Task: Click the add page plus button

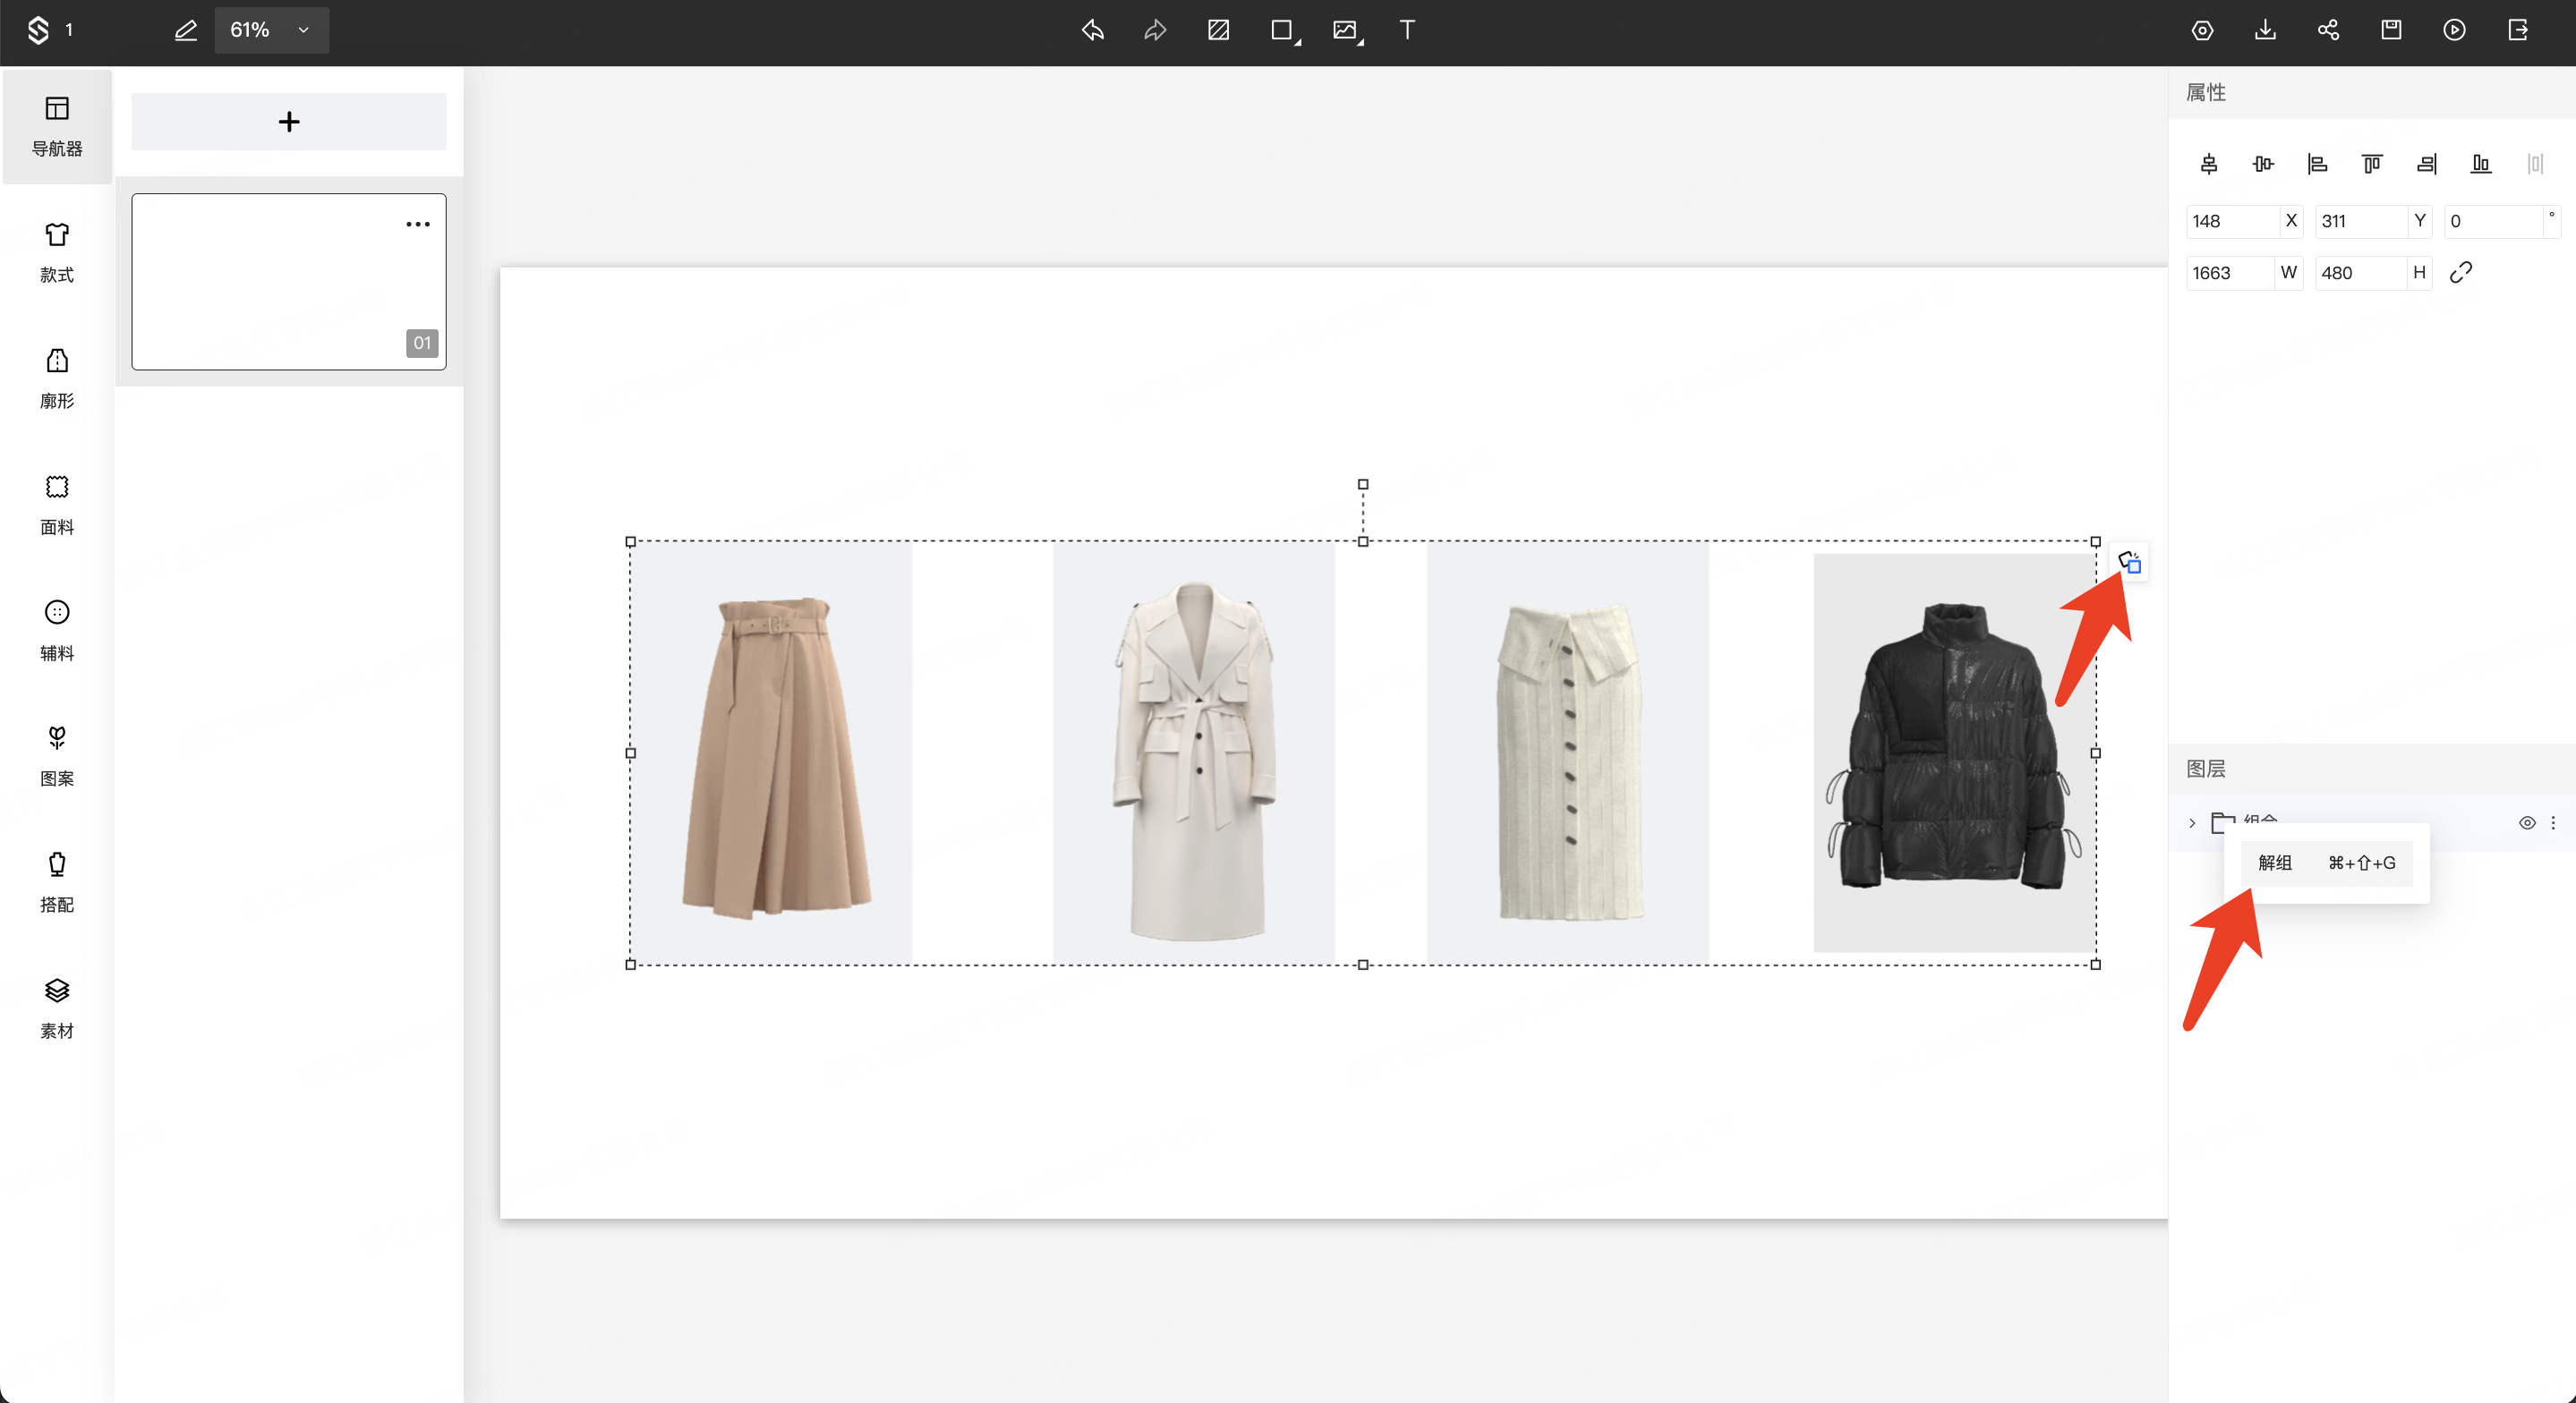Action: 289,122
